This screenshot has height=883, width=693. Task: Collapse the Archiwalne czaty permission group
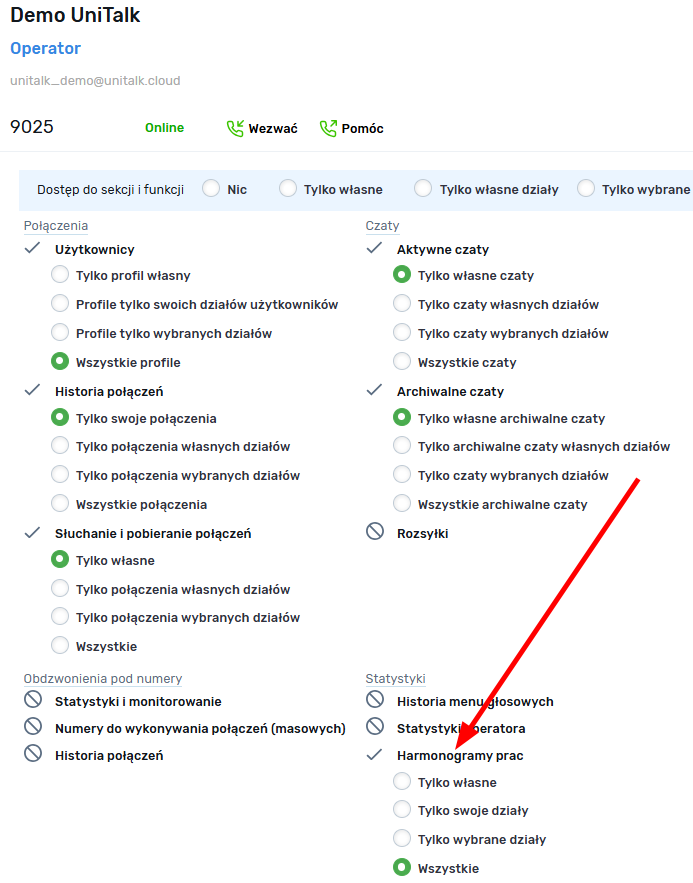[x=375, y=390]
